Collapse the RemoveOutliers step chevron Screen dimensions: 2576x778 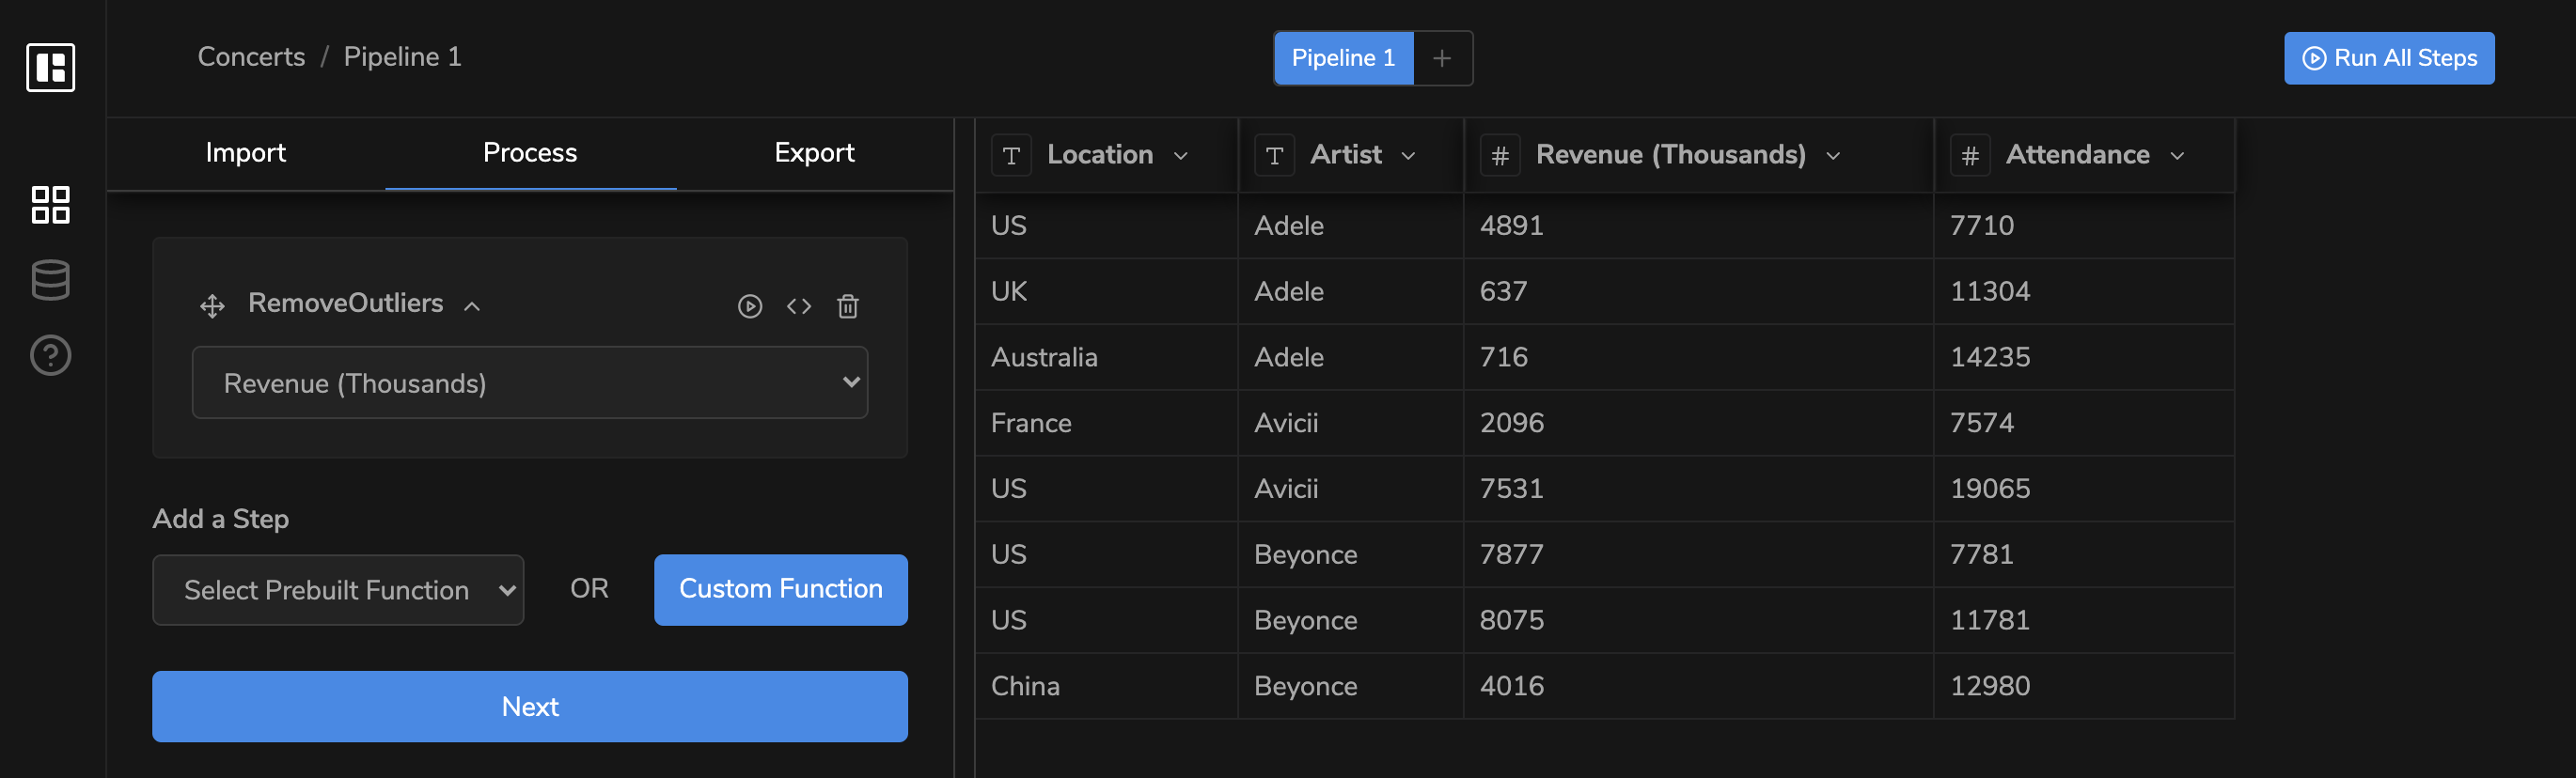[x=472, y=306]
